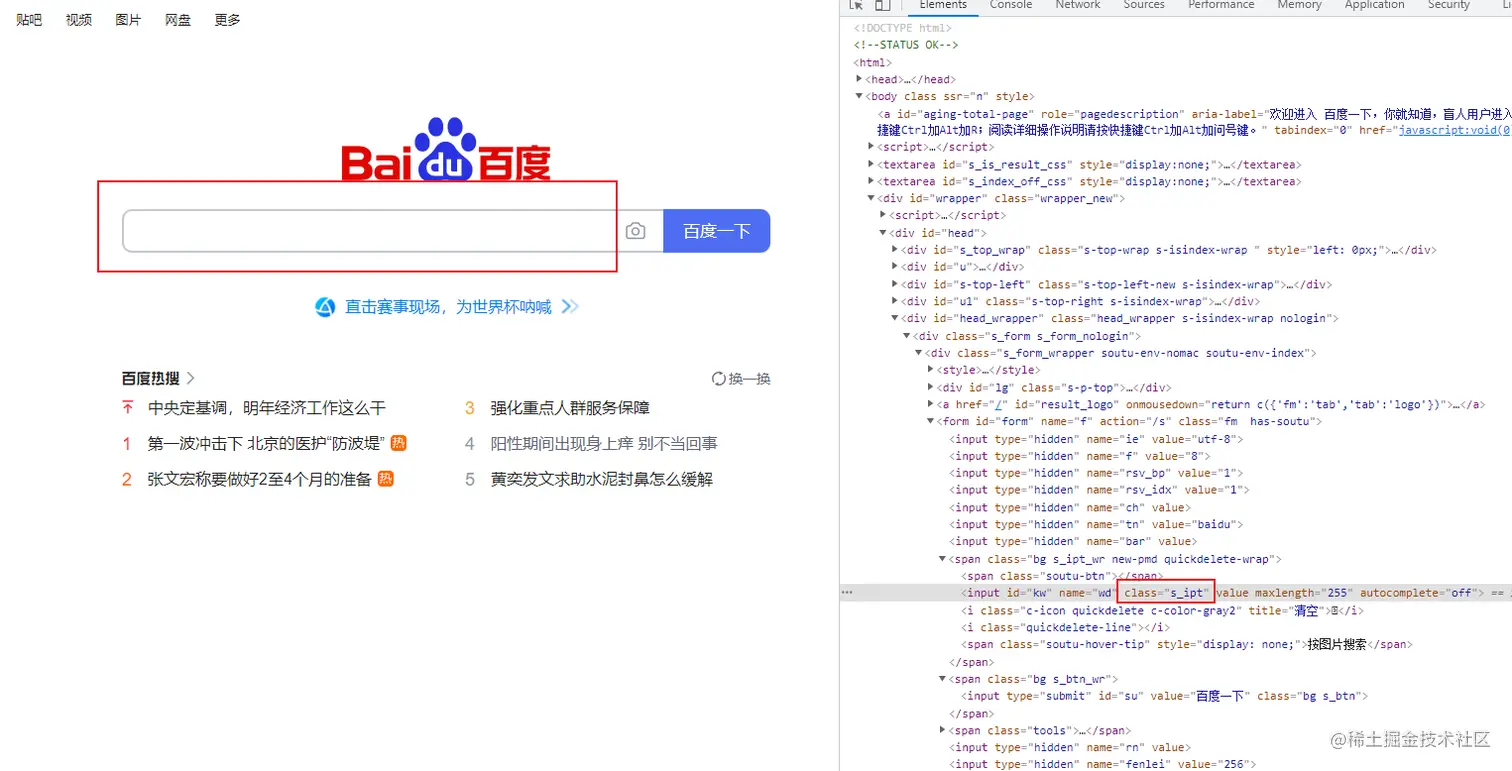1512x771 pixels.
Task: Toggle the DevTools device toolbar icon
Action: (883, 5)
